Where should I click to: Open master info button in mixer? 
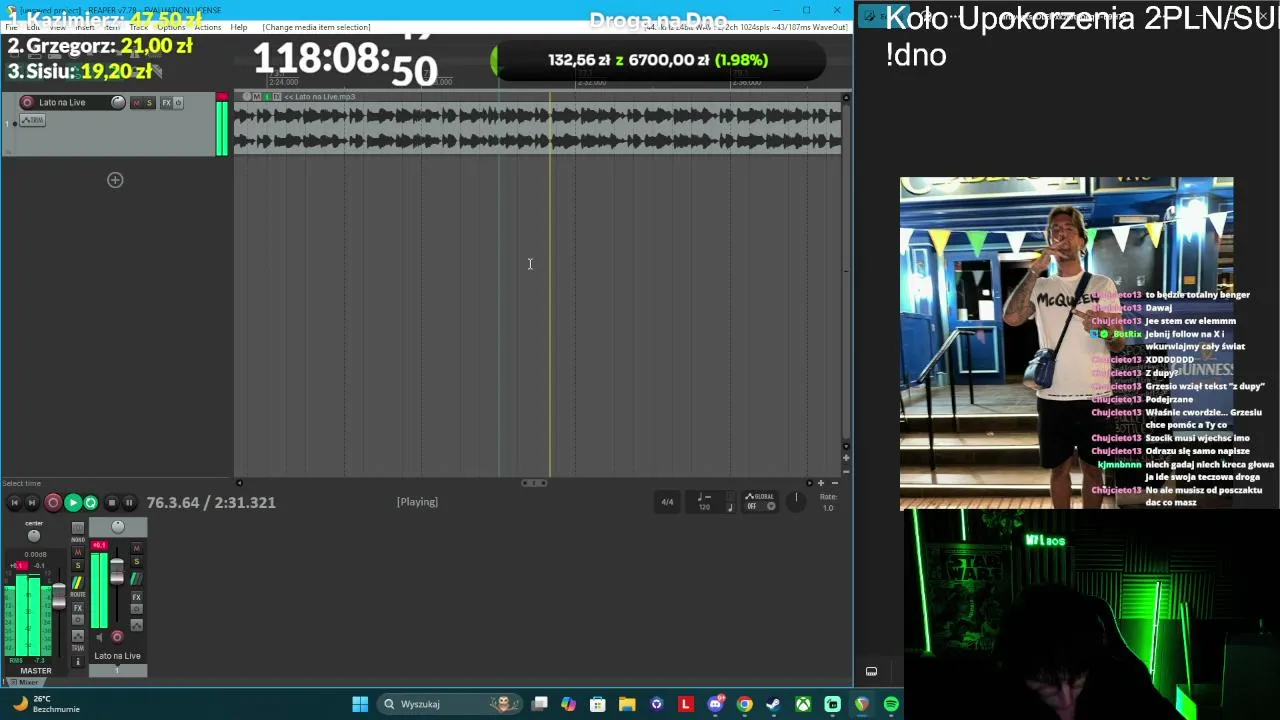(x=78, y=662)
